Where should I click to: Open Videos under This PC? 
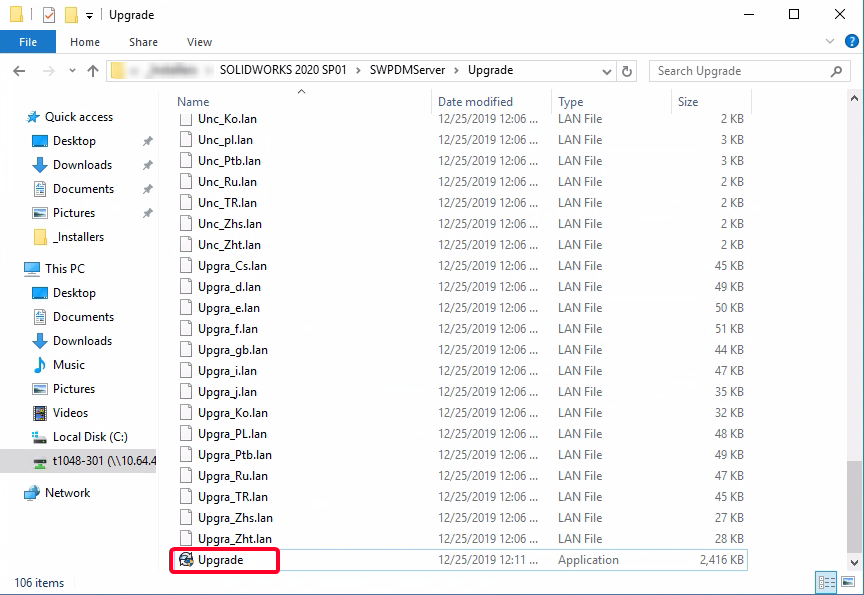tap(70, 413)
